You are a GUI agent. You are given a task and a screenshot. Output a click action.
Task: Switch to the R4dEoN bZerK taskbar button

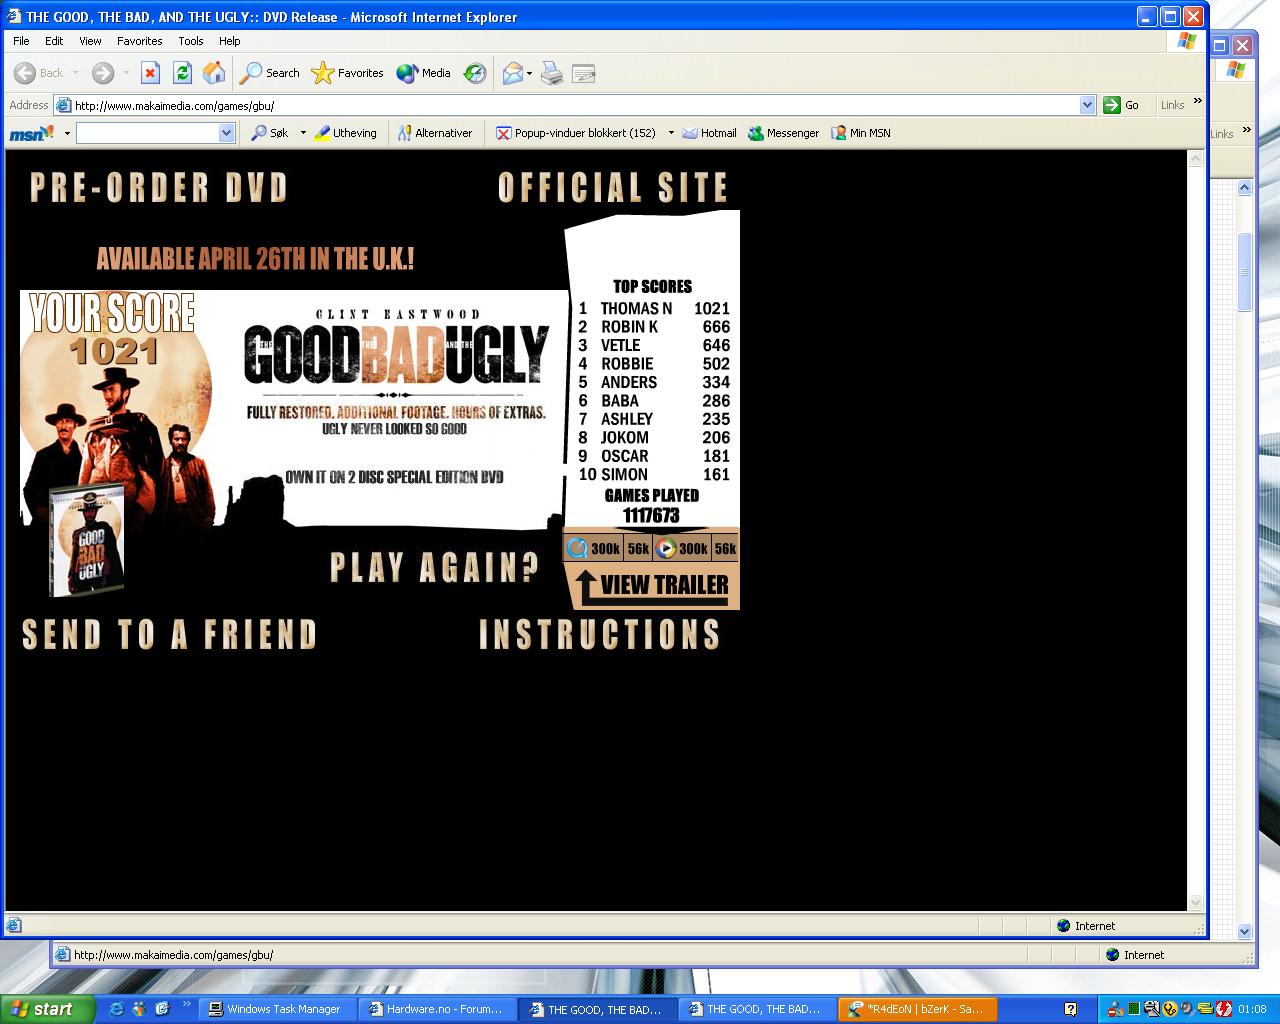[918, 1009]
